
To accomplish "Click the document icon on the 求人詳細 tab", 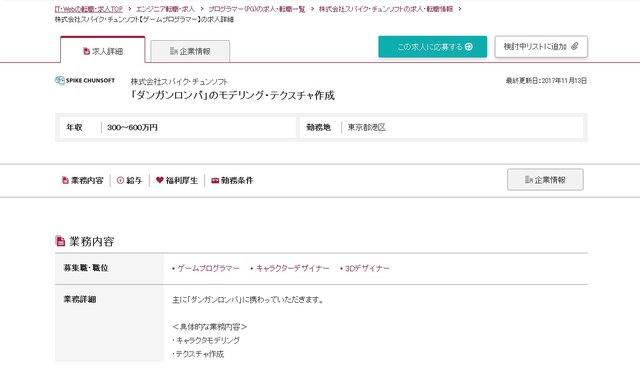I will pos(86,51).
